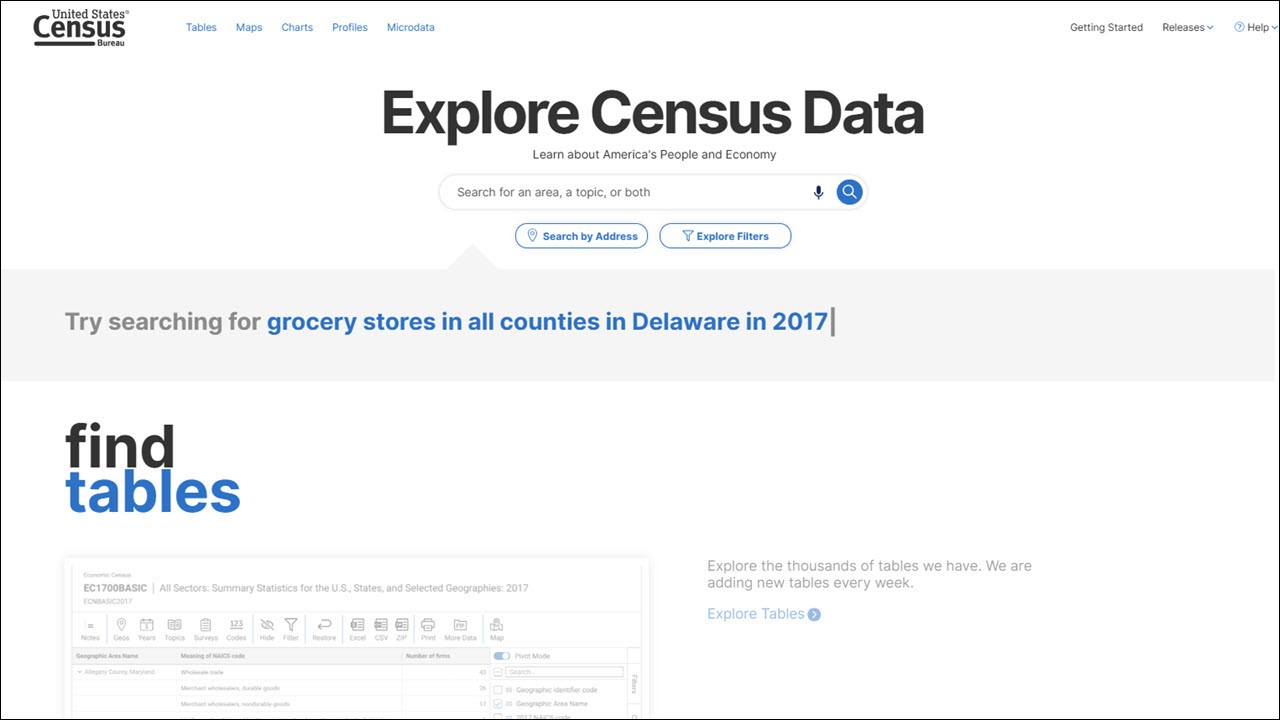This screenshot has height=720, width=1280.
Task: Click the Explore Filters button
Action: [x=725, y=236]
